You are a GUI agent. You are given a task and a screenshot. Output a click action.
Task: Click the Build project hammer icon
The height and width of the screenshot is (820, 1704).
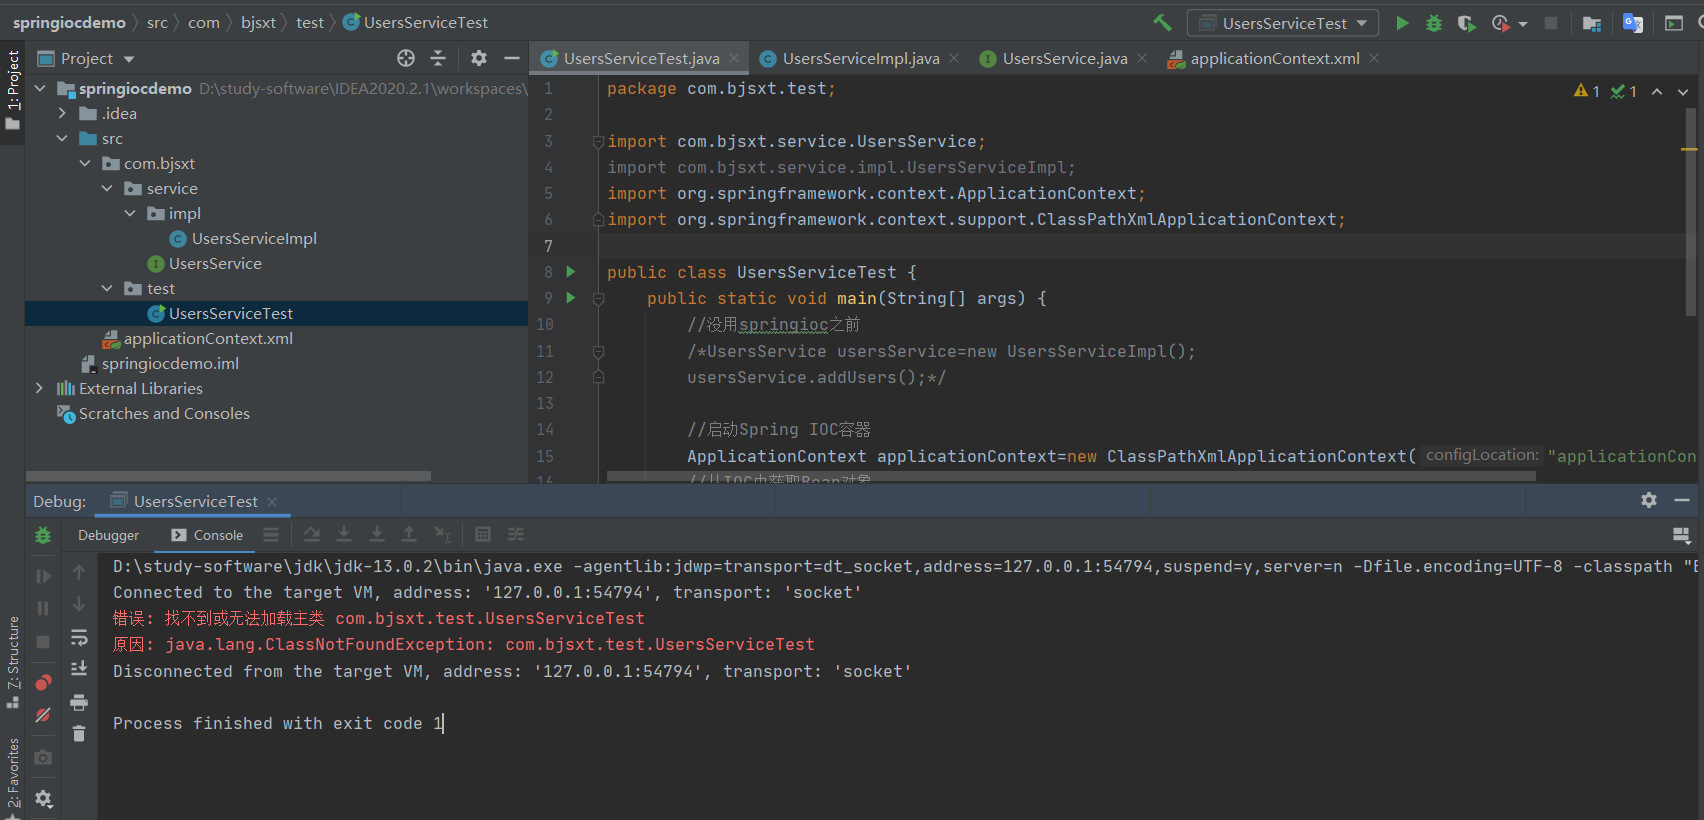tap(1162, 22)
